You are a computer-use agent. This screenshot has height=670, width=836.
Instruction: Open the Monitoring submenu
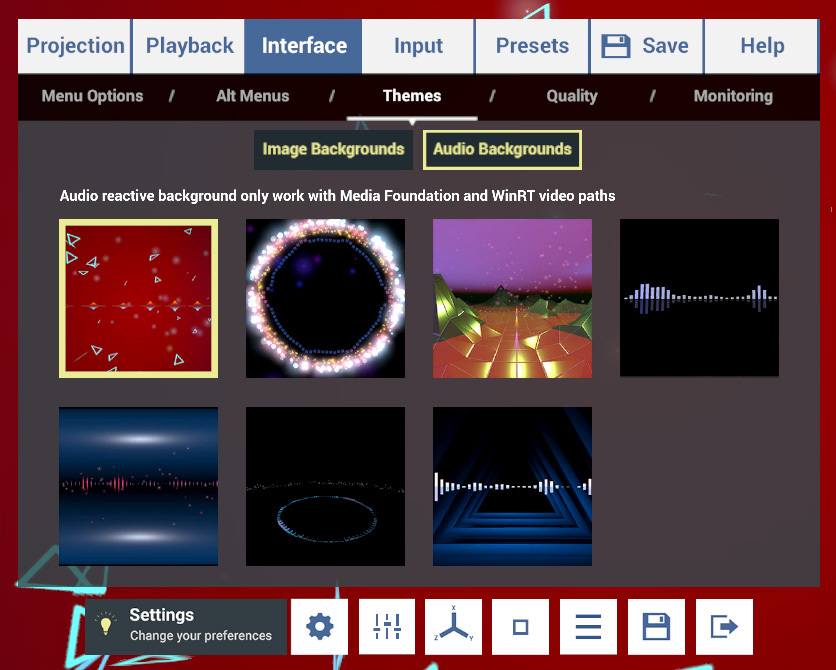coord(733,96)
